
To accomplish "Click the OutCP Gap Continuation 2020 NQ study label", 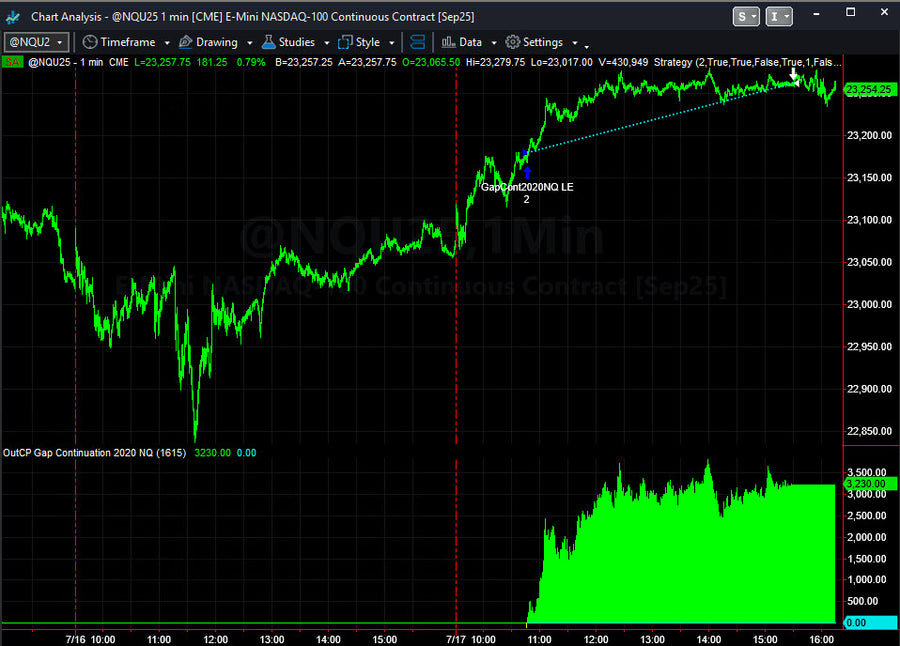I will click(x=95, y=453).
